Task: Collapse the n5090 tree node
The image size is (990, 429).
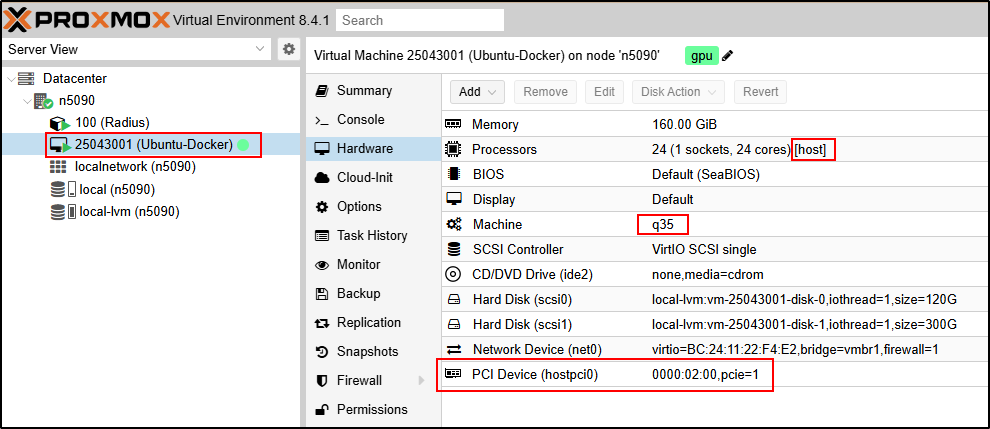Action: click(27, 101)
